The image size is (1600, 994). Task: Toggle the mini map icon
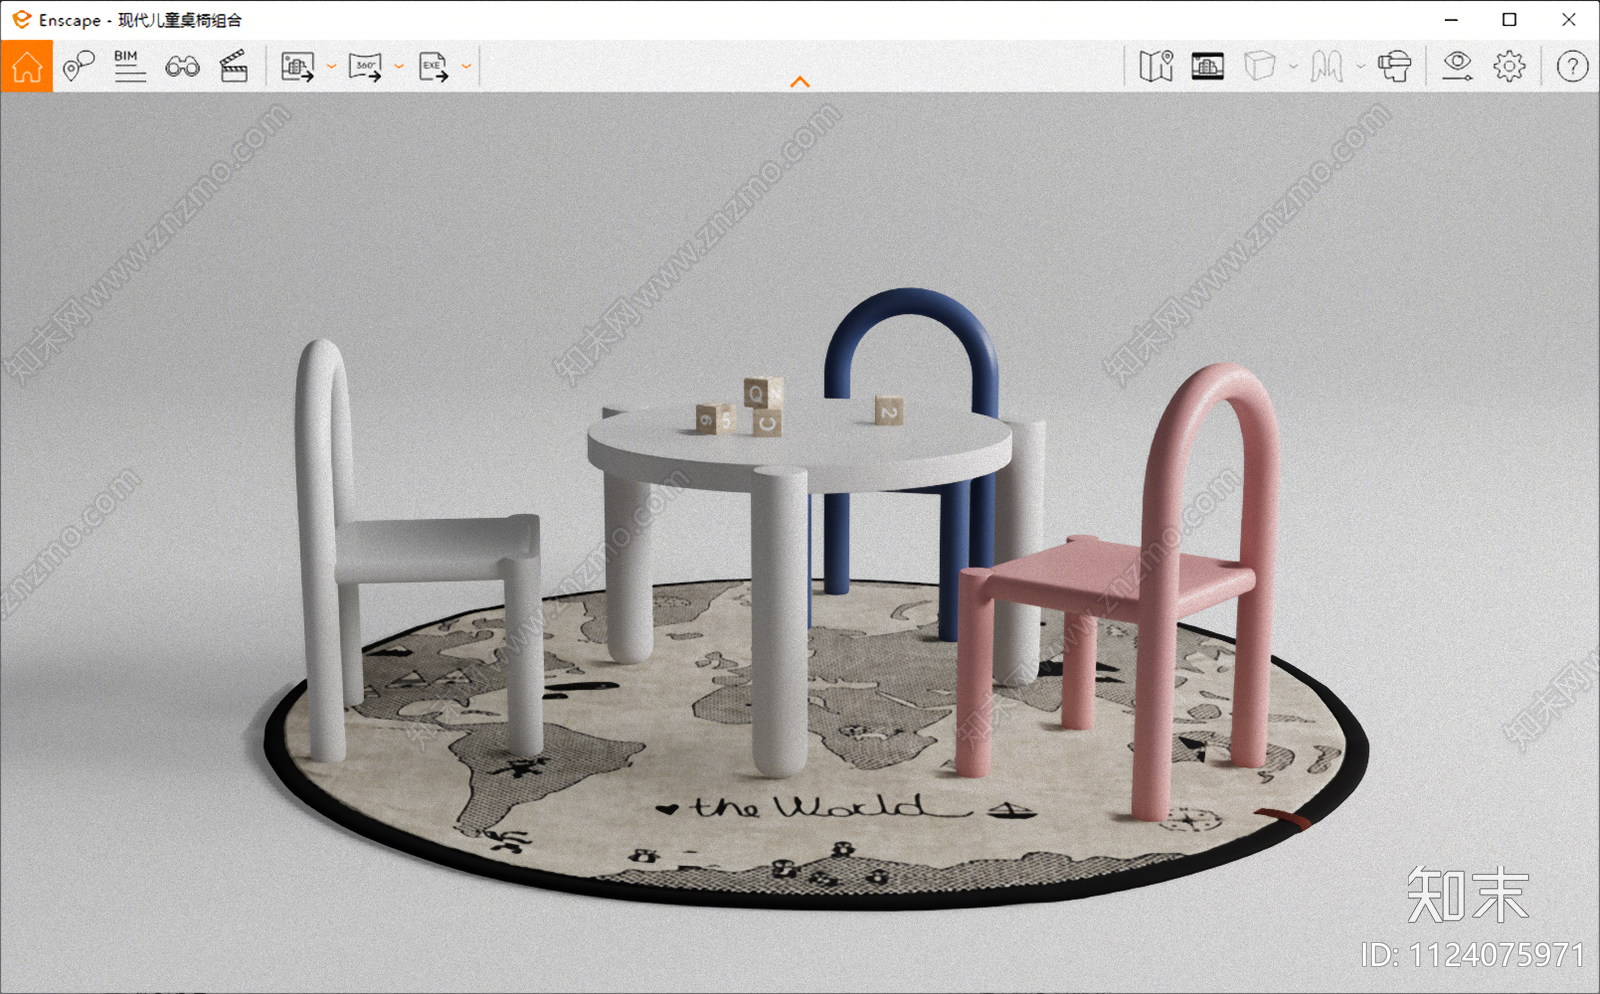[1156, 67]
